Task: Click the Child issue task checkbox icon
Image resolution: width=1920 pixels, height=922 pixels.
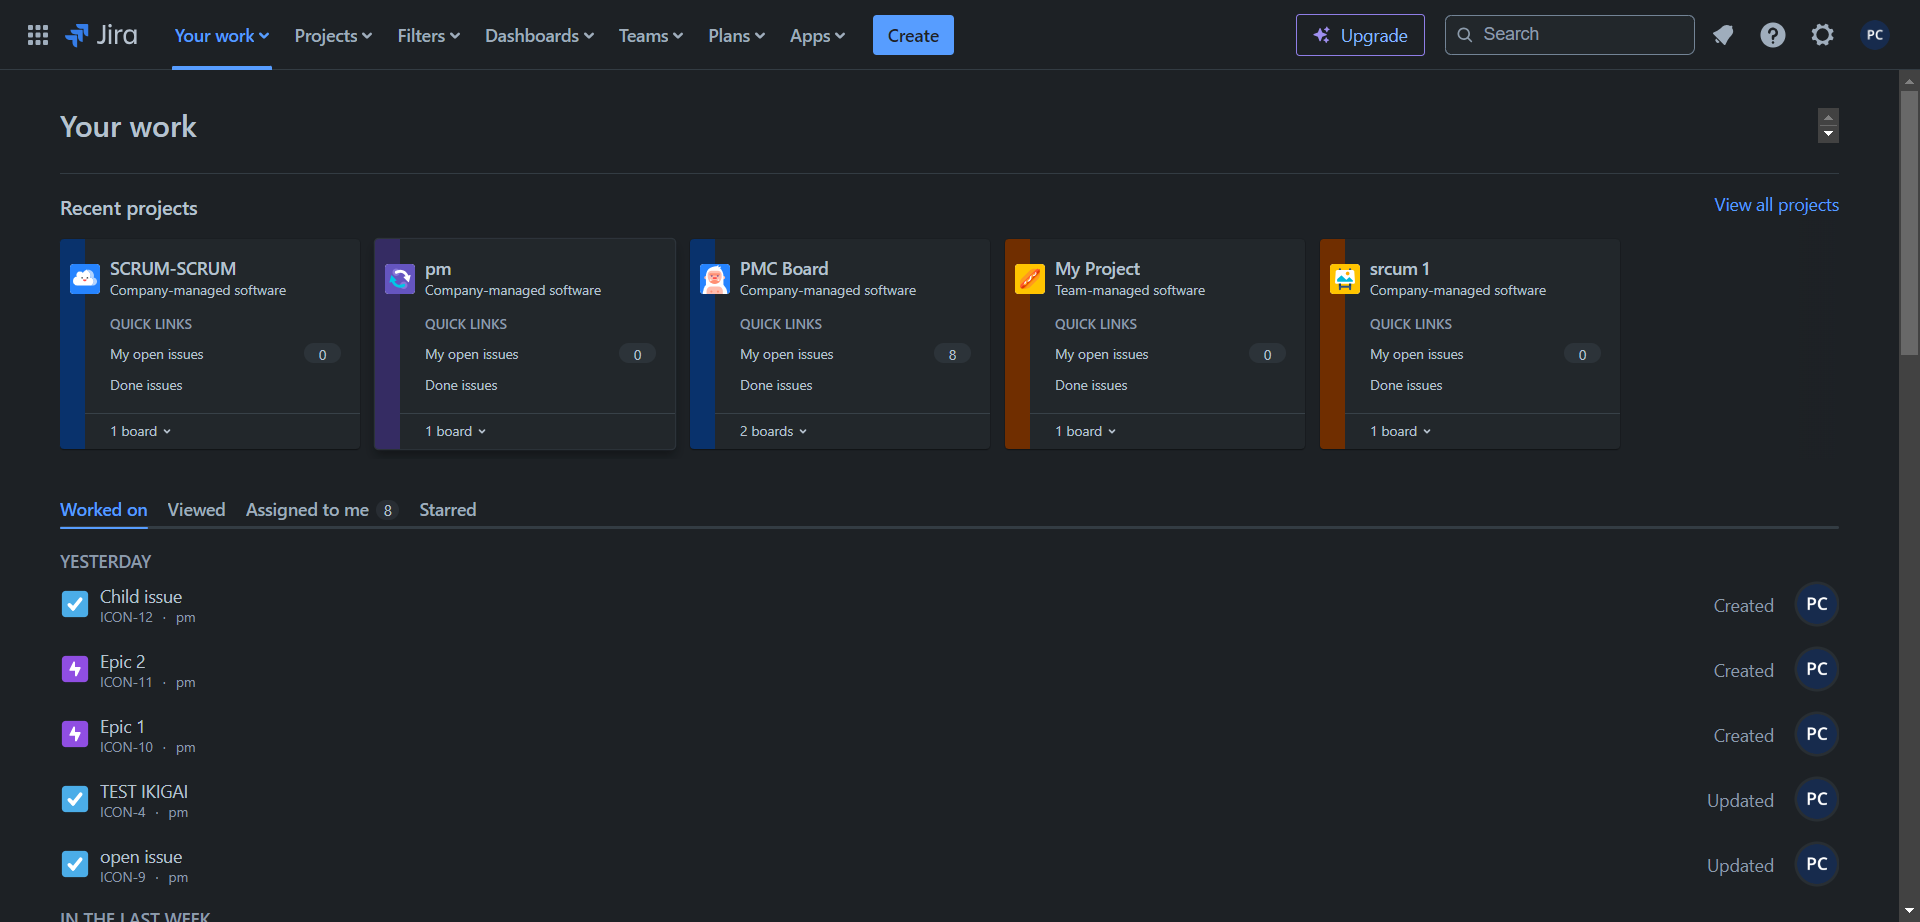Action: pyautogui.click(x=75, y=604)
